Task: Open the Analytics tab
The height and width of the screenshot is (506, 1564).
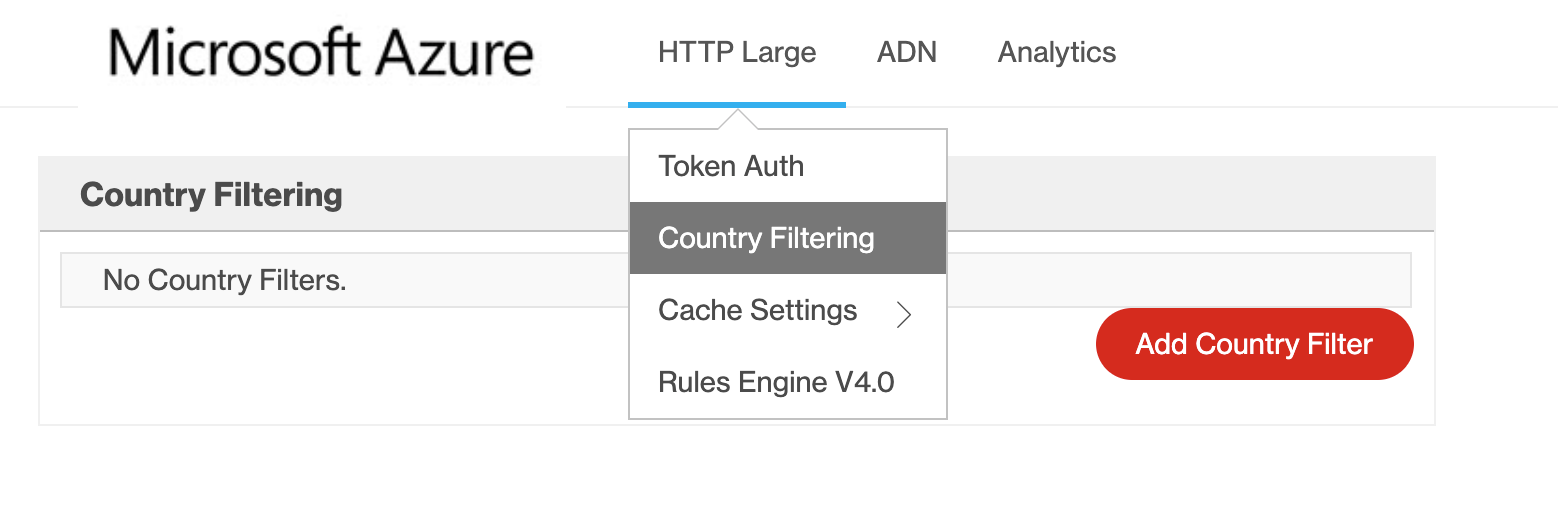Action: tap(1057, 52)
